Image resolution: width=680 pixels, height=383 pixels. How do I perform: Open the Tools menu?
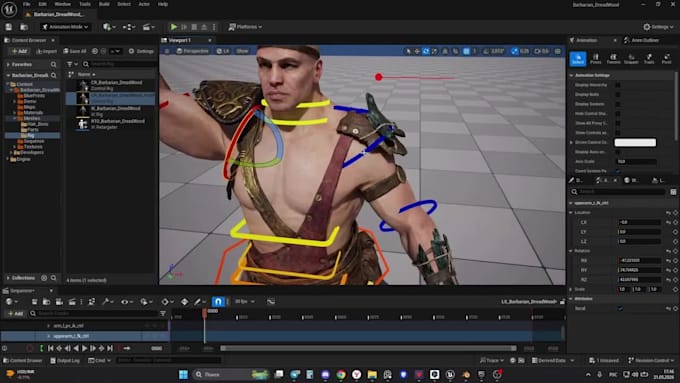pyautogui.click(x=85, y=4)
